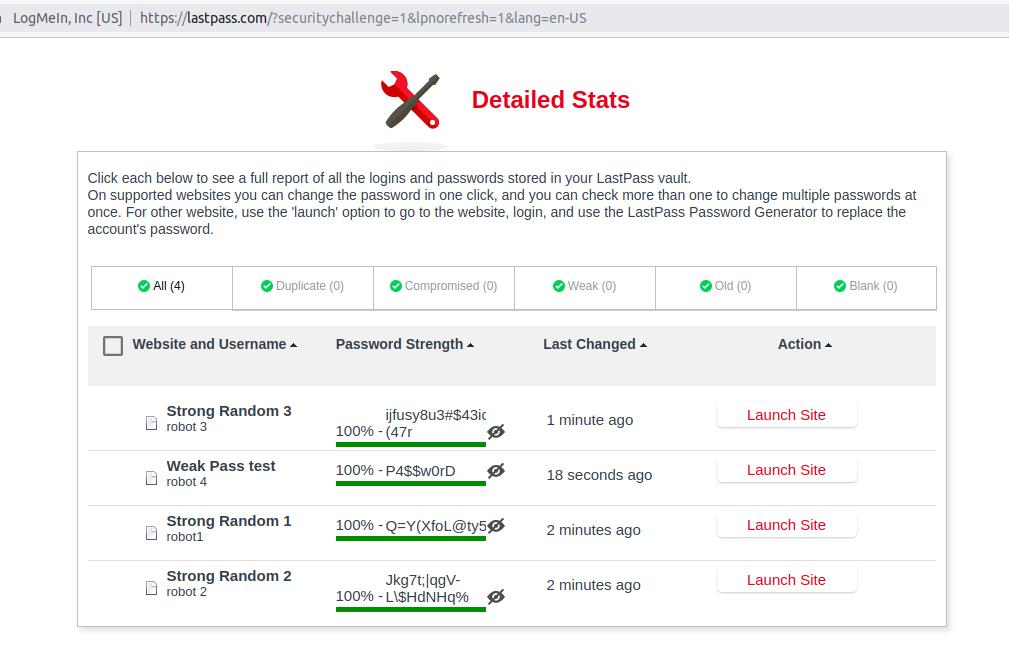Select the lastpass.com address bar URL
This screenshot has height=654, width=1009.
(x=362, y=17)
